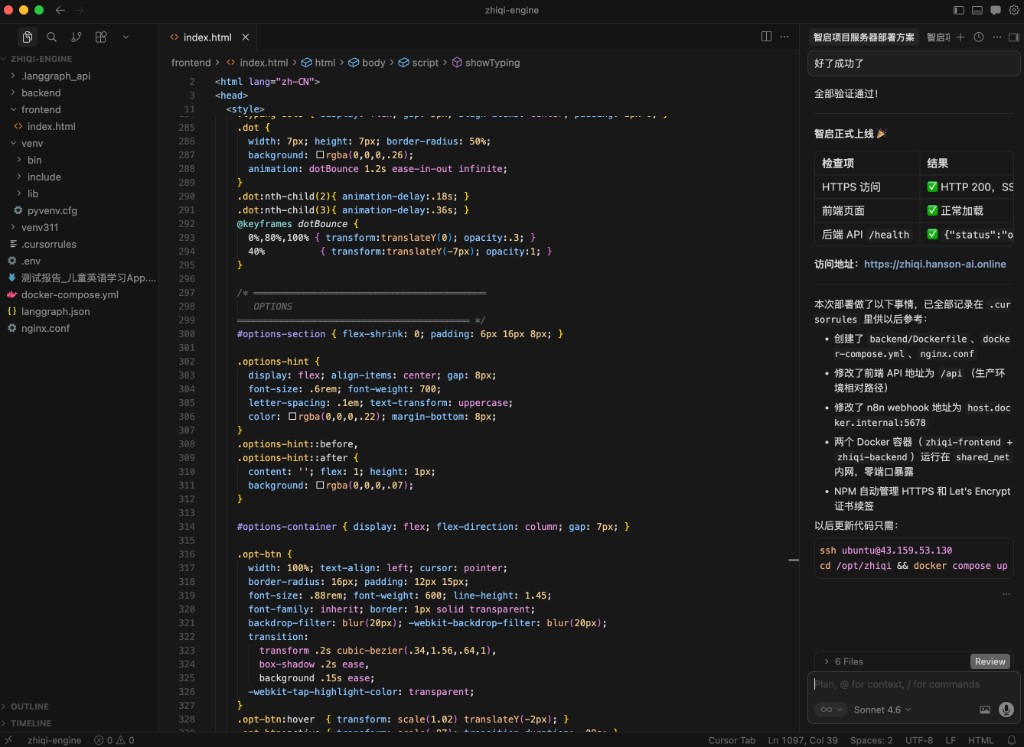Image resolution: width=1024 pixels, height=747 pixels.
Task: Show chat history with the clock icon
Action: [979, 37]
